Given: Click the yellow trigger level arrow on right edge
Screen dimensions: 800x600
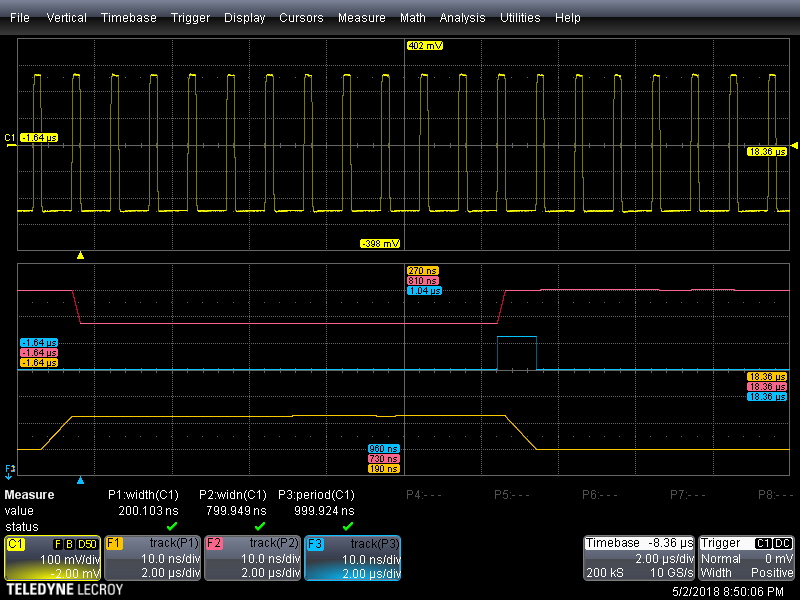Looking at the screenshot, I should pyautogui.click(x=794, y=147).
